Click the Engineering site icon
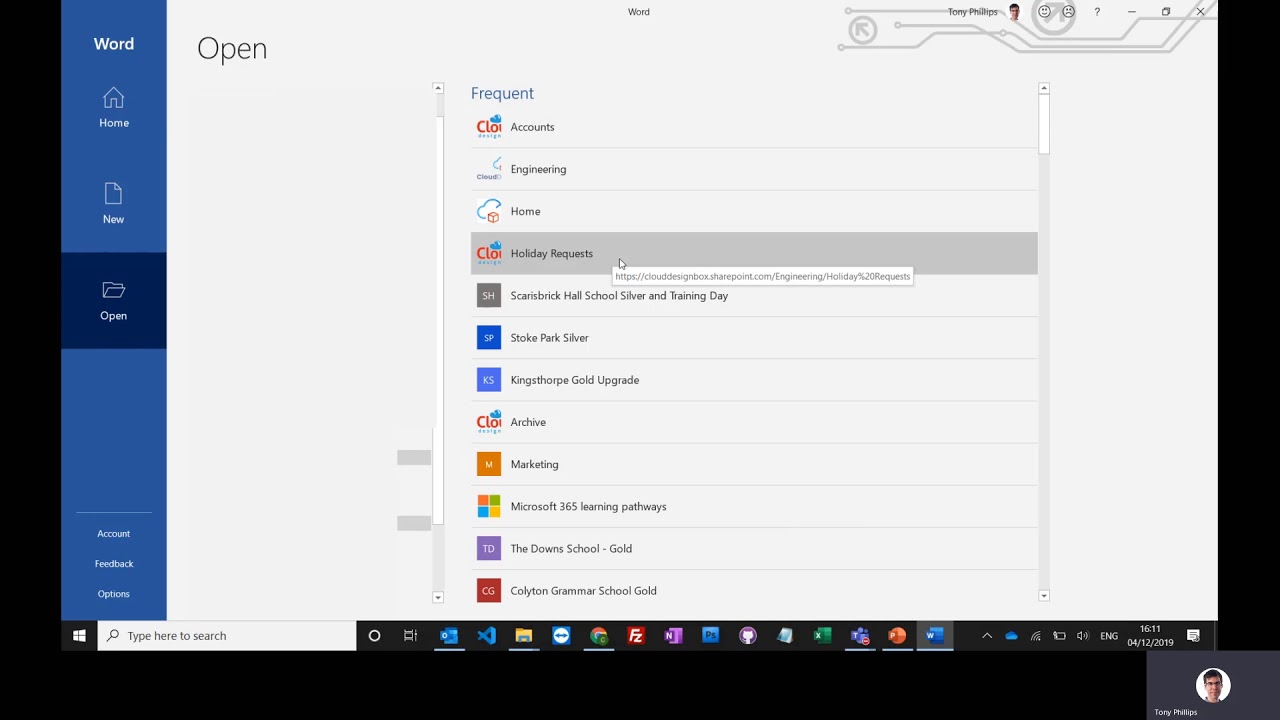The height and width of the screenshot is (720, 1280). (x=489, y=169)
